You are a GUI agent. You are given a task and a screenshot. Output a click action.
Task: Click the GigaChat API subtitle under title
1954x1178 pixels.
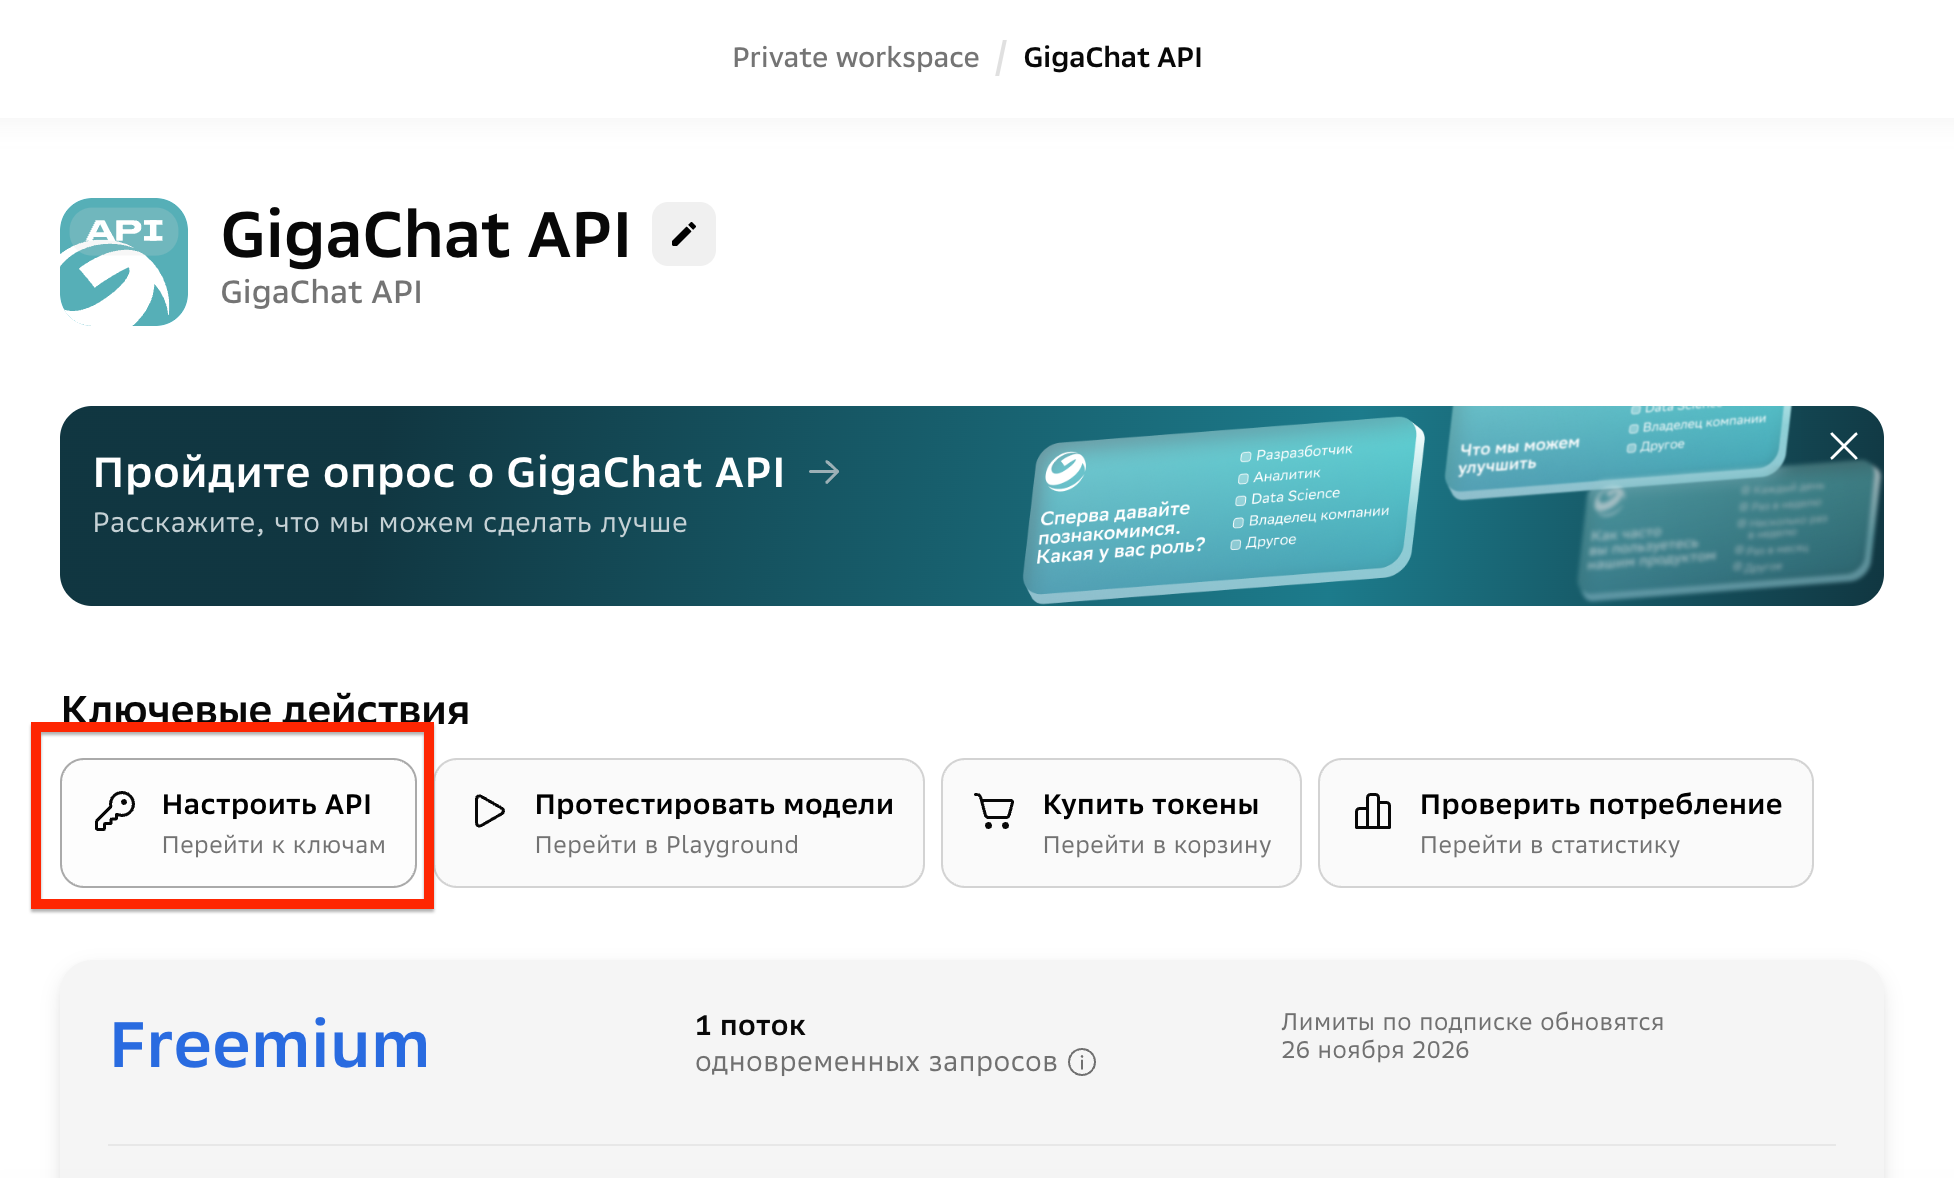tap(321, 292)
